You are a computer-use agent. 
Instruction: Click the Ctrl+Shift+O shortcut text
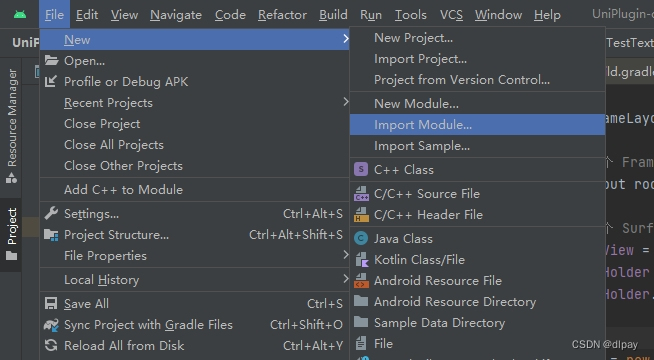pyautogui.click(x=307, y=325)
